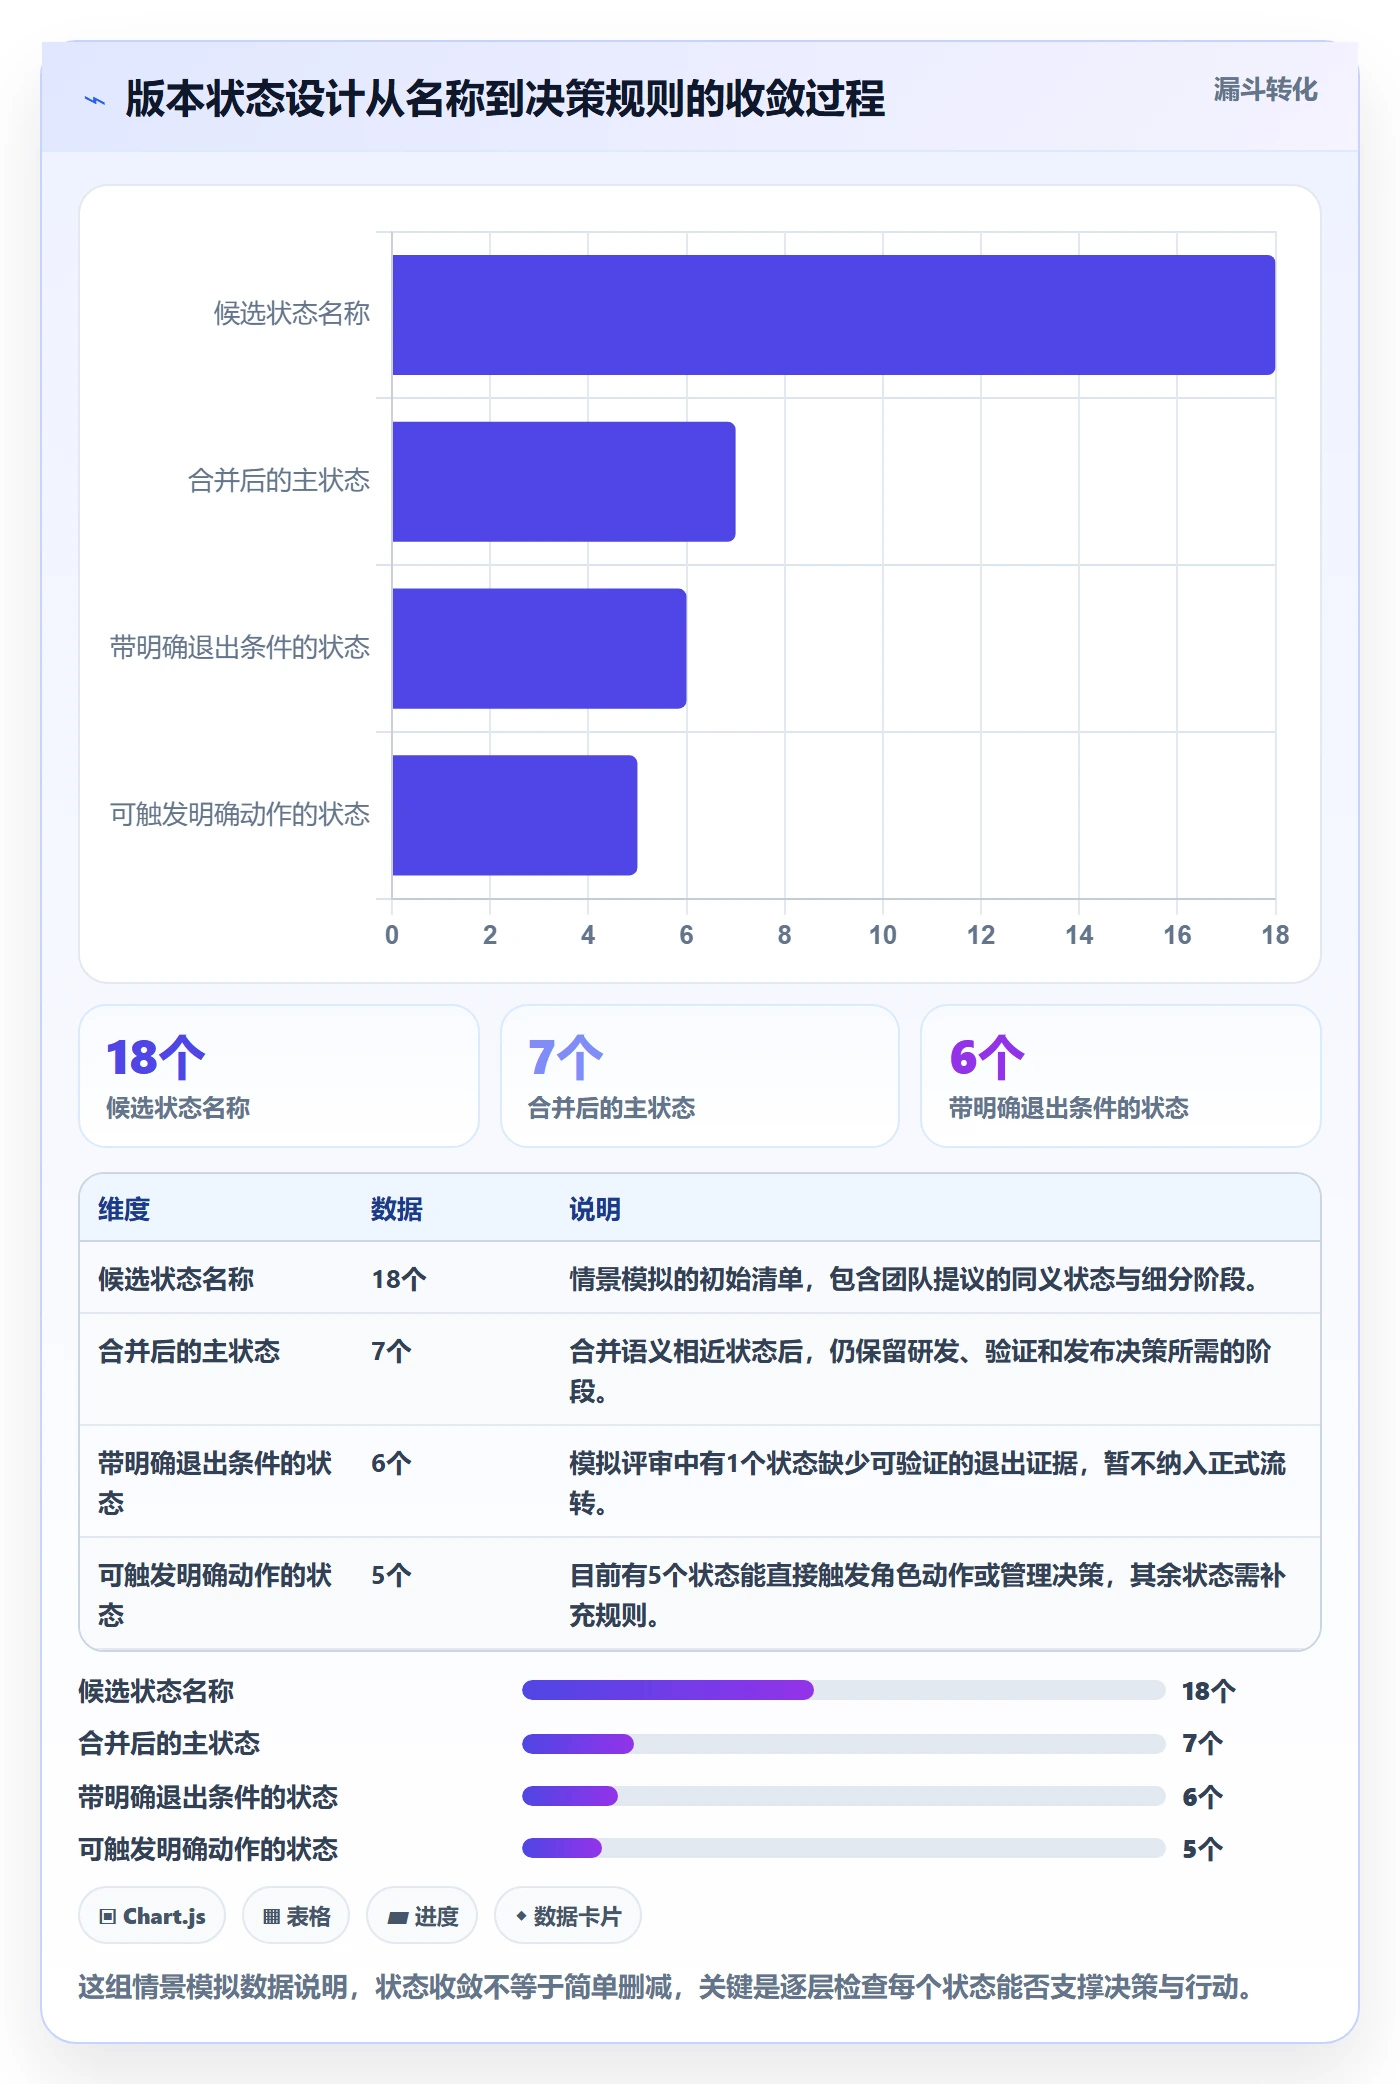Click the 带明确退出条件的状态 progress bar
This screenshot has height=2084, width=1400.
[x=844, y=1796]
